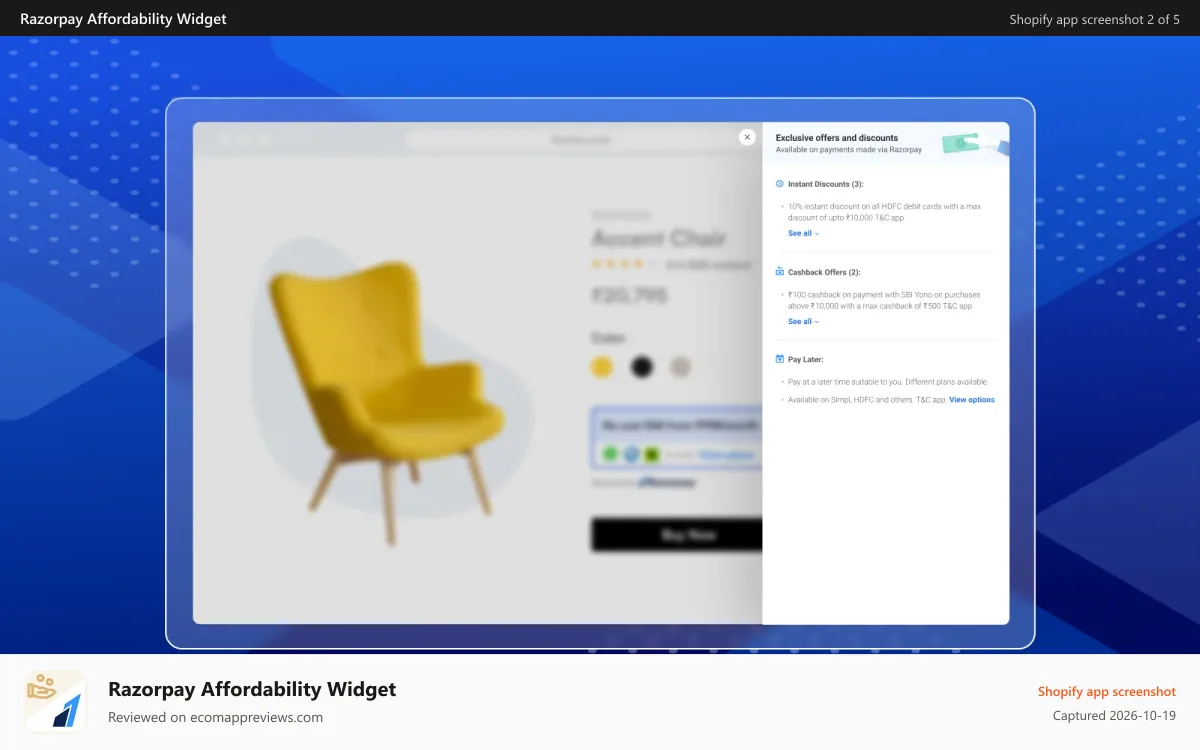Screen dimensions: 1200x750
Task: Click the blurred EMI offer widget box
Action: 677,438
